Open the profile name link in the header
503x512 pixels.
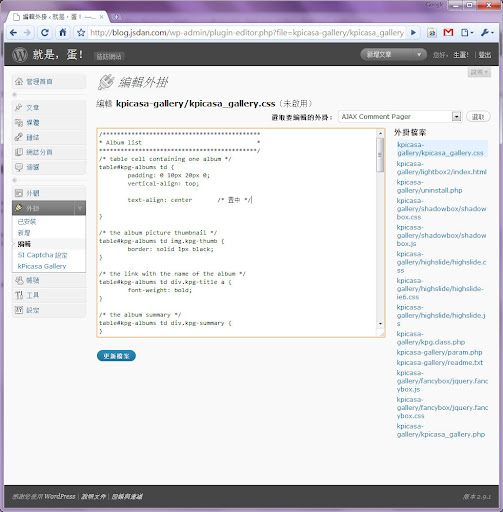tap(461, 55)
